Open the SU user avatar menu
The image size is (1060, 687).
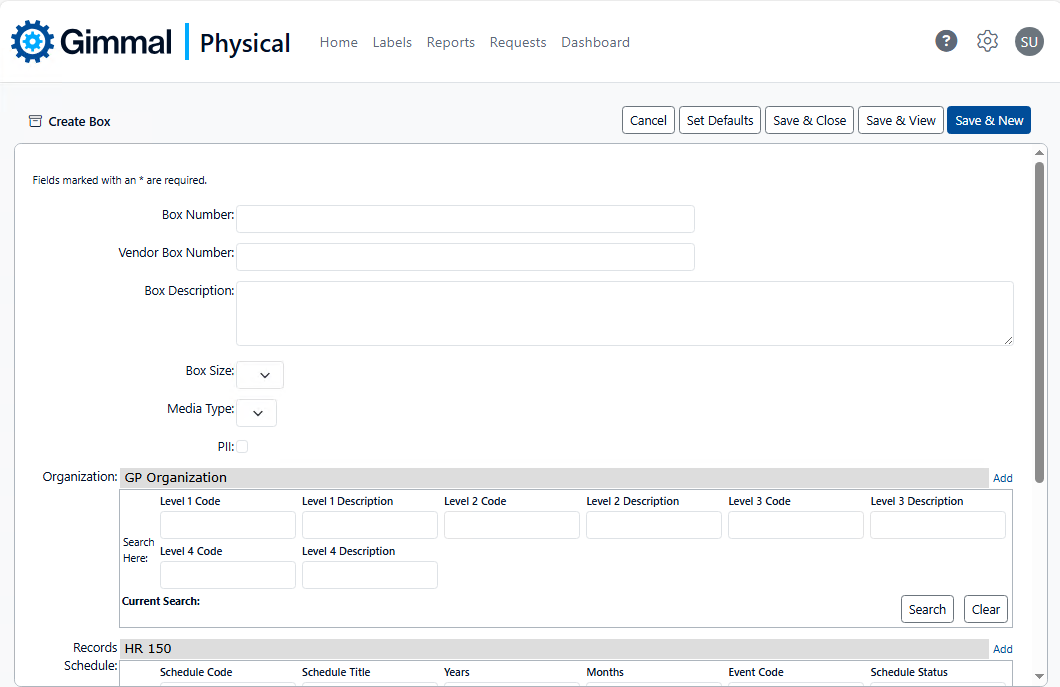click(1029, 41)
